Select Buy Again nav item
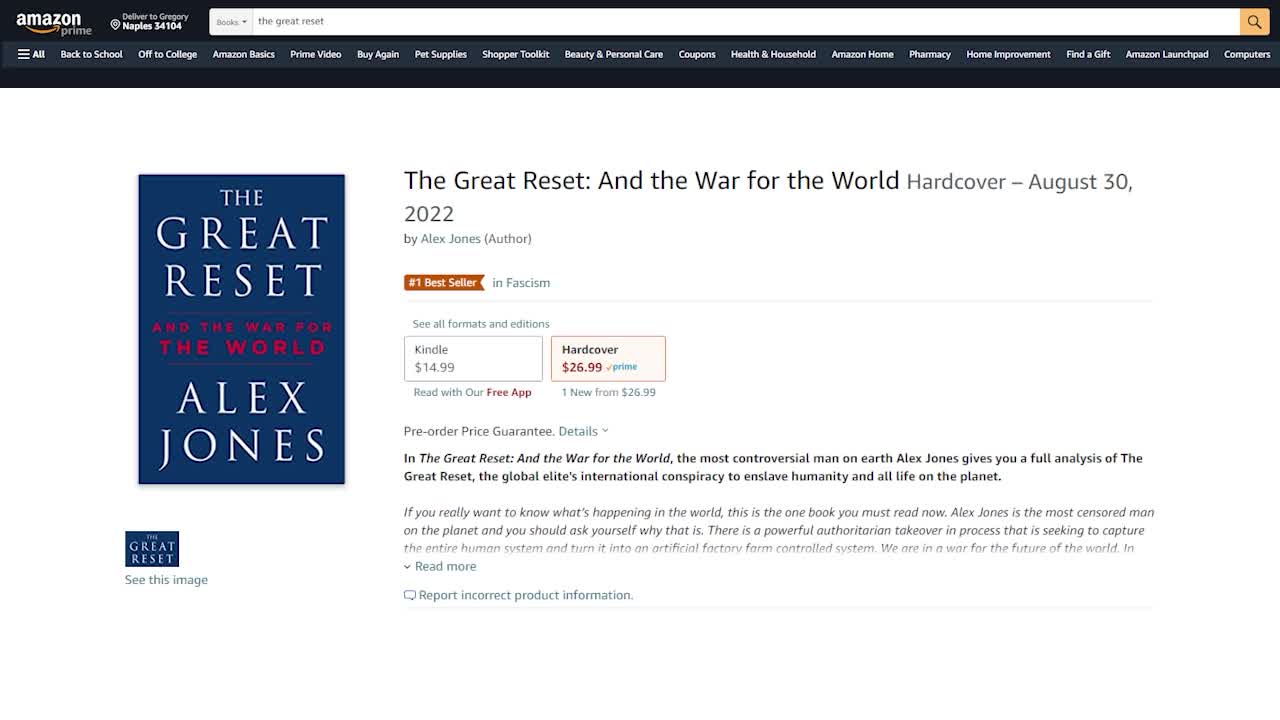1280x720 pixels. (x=377, y=54)
